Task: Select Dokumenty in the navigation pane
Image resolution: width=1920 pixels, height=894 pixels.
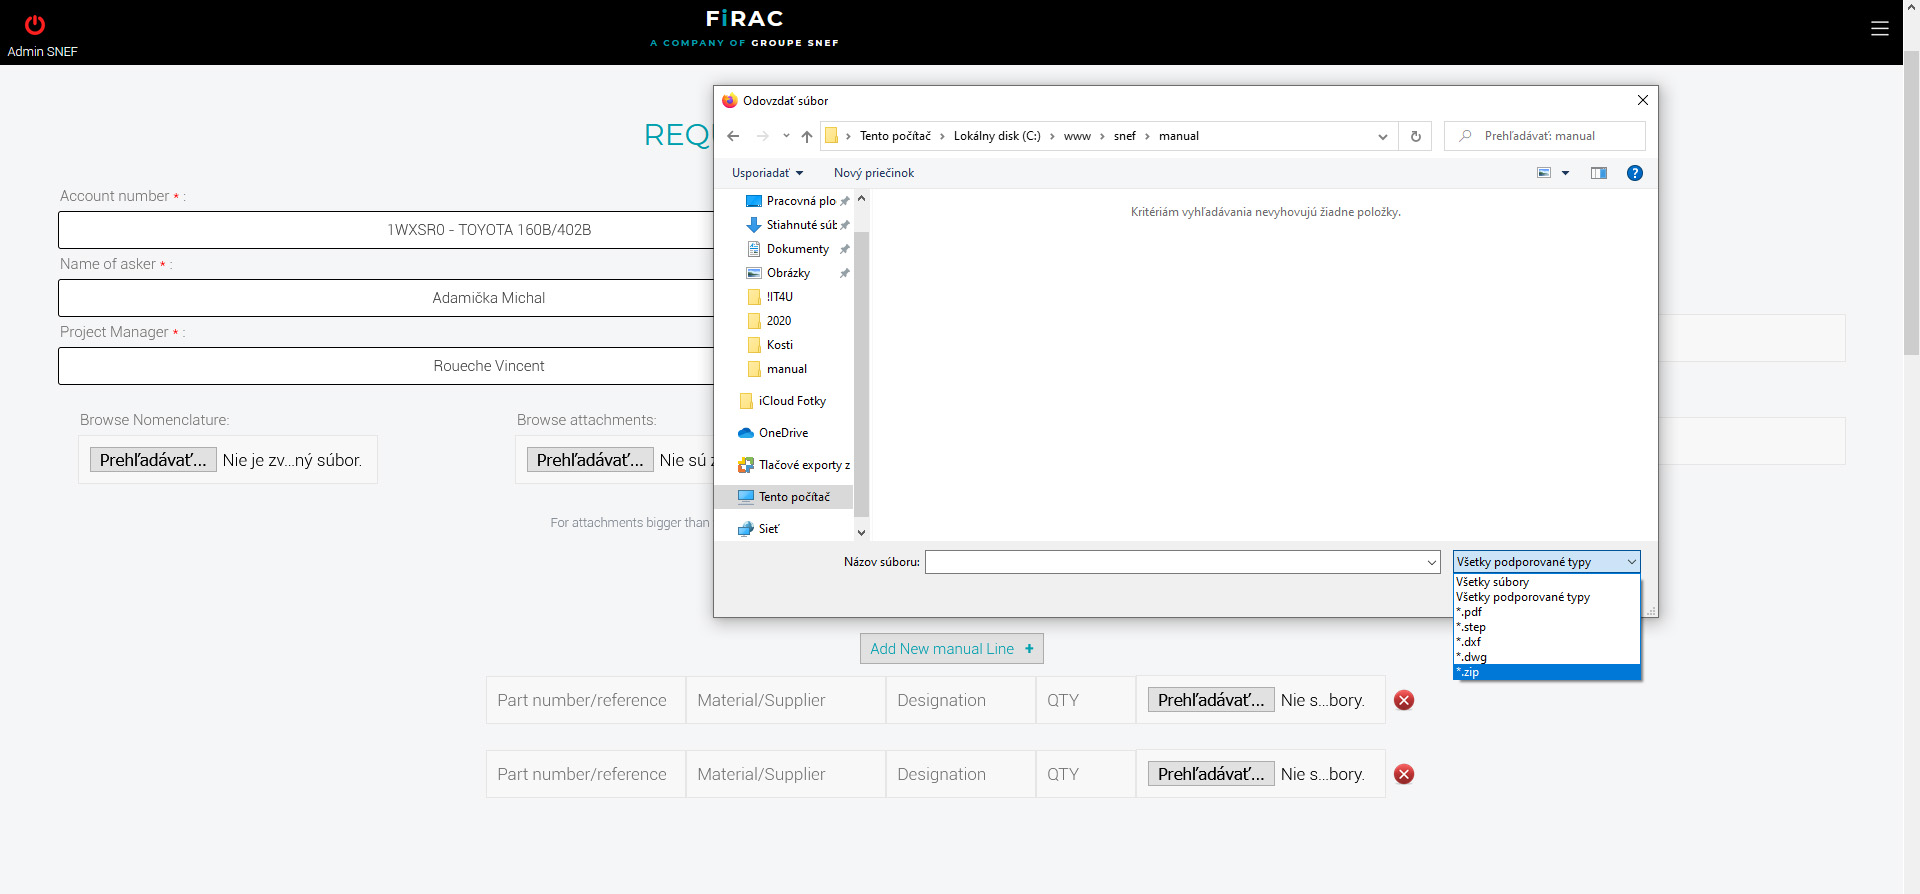Action: click(x=797, y=249)
